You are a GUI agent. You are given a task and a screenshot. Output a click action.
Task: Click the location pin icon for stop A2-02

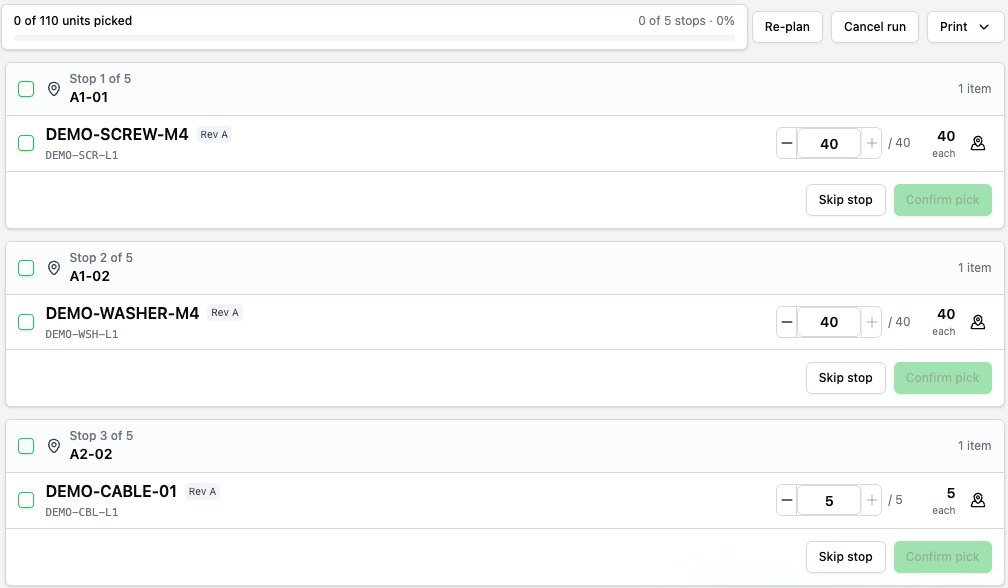54,445
